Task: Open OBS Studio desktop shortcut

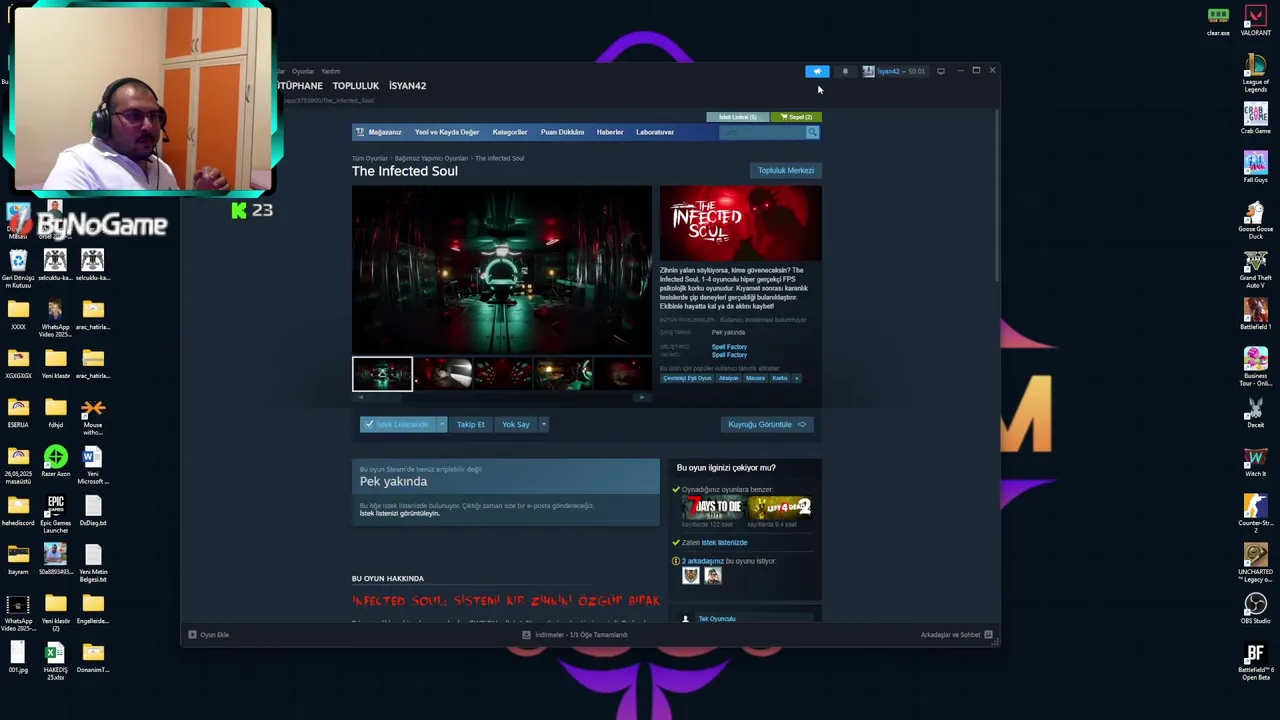Action: [x=1256, y=608]
